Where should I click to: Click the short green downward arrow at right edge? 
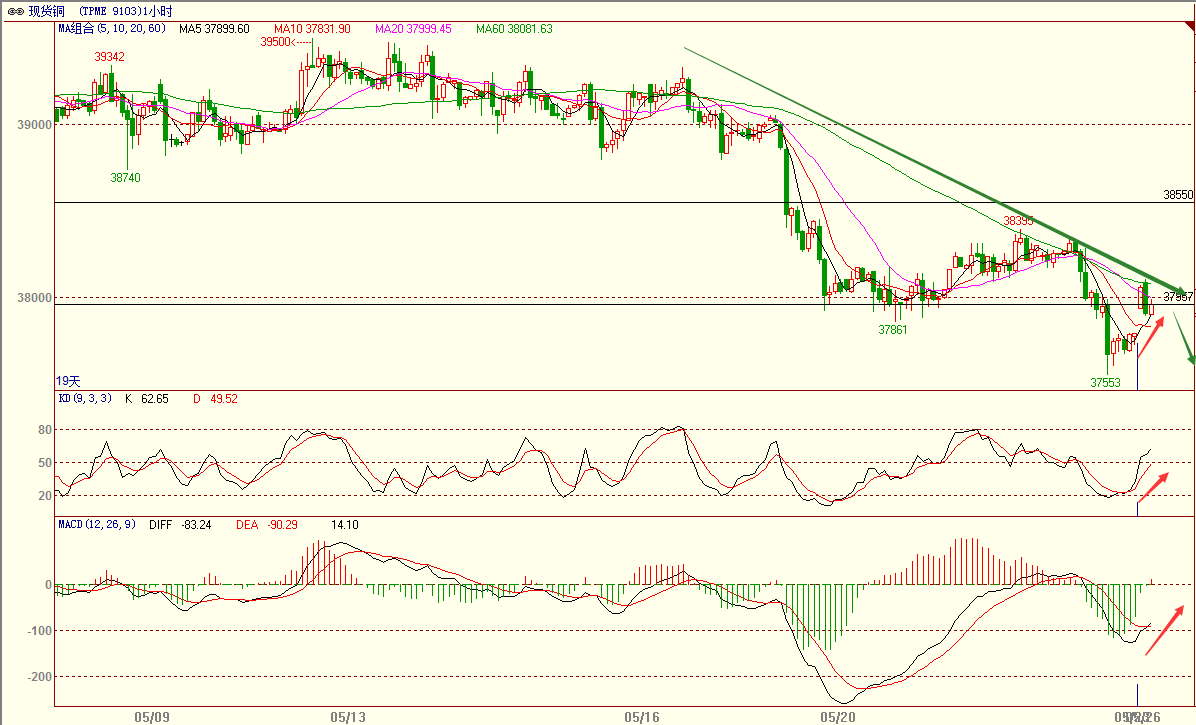pyautogui.click(x=1184, y=340)
